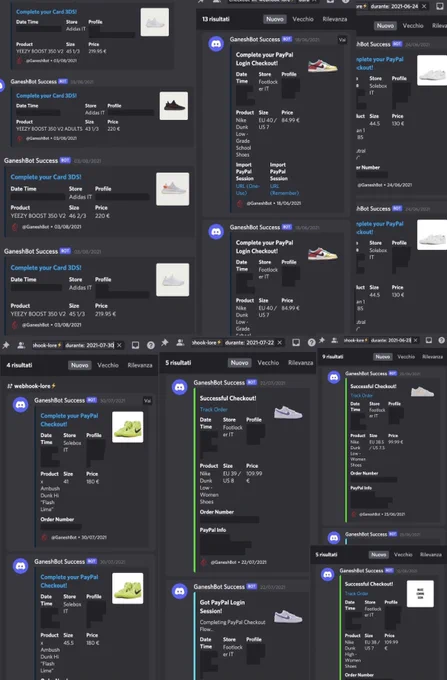Screen dimensions: 447x680
Task: Open pinned messages in 2021-07-22 search panel
Action: tap(165, 343)
